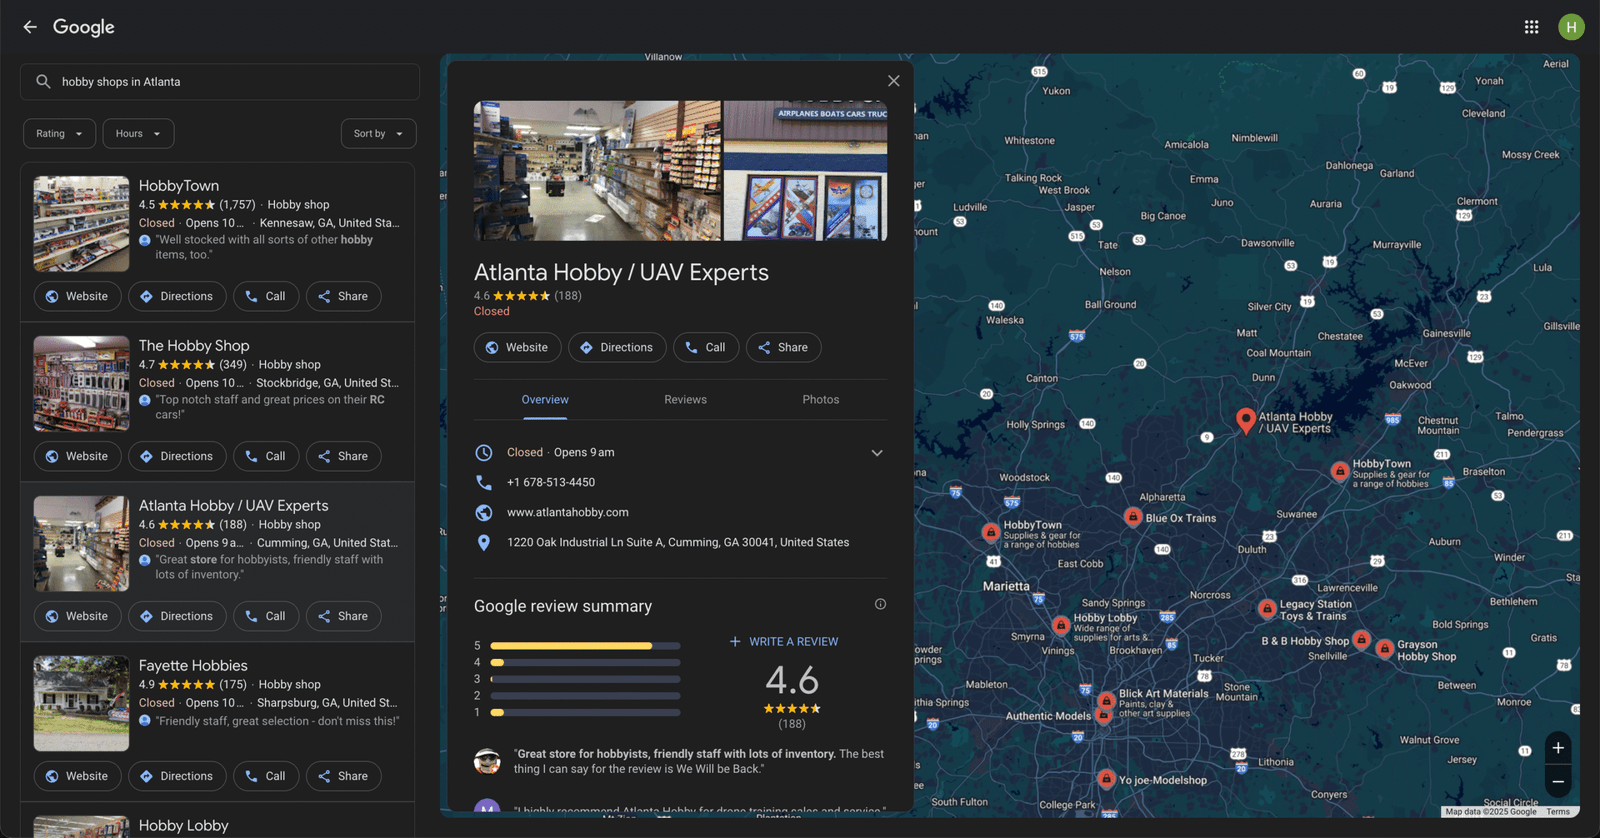Screen dimensions: 1600x838
Task: Share the Fayette Hobbies listing
Action: point(343,776)
